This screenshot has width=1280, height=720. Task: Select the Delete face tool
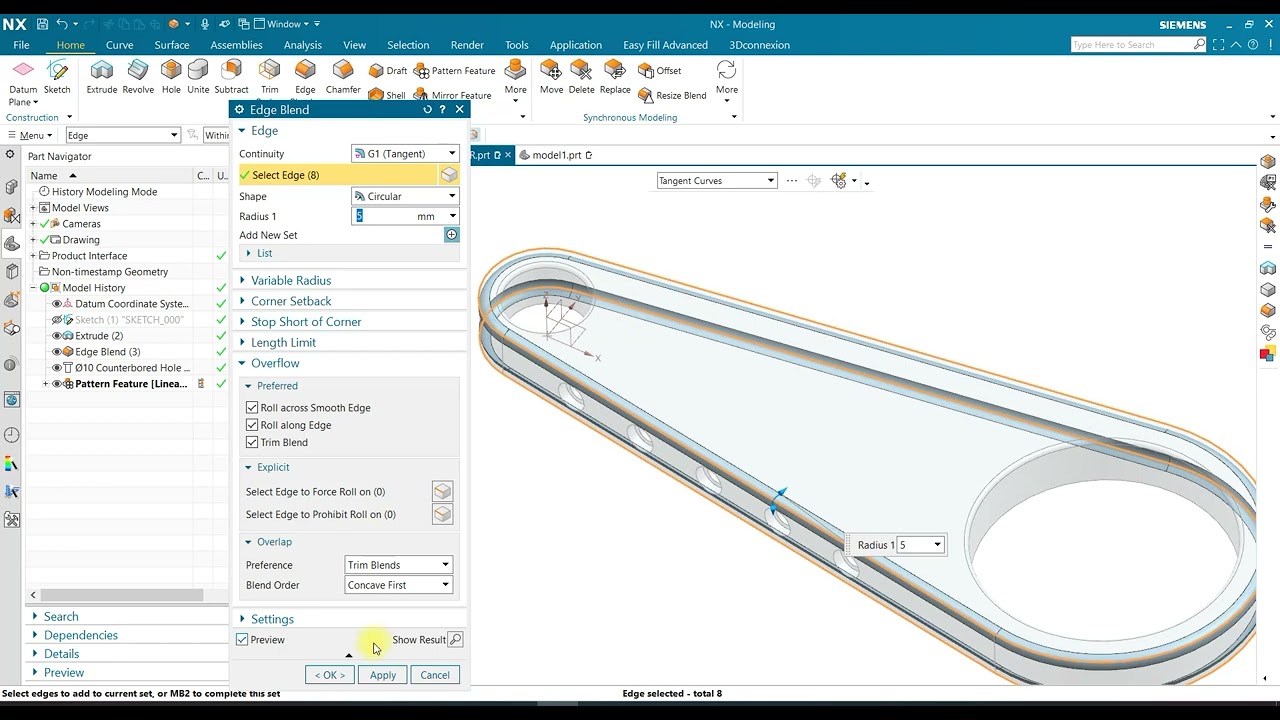(x=581, y=77)
